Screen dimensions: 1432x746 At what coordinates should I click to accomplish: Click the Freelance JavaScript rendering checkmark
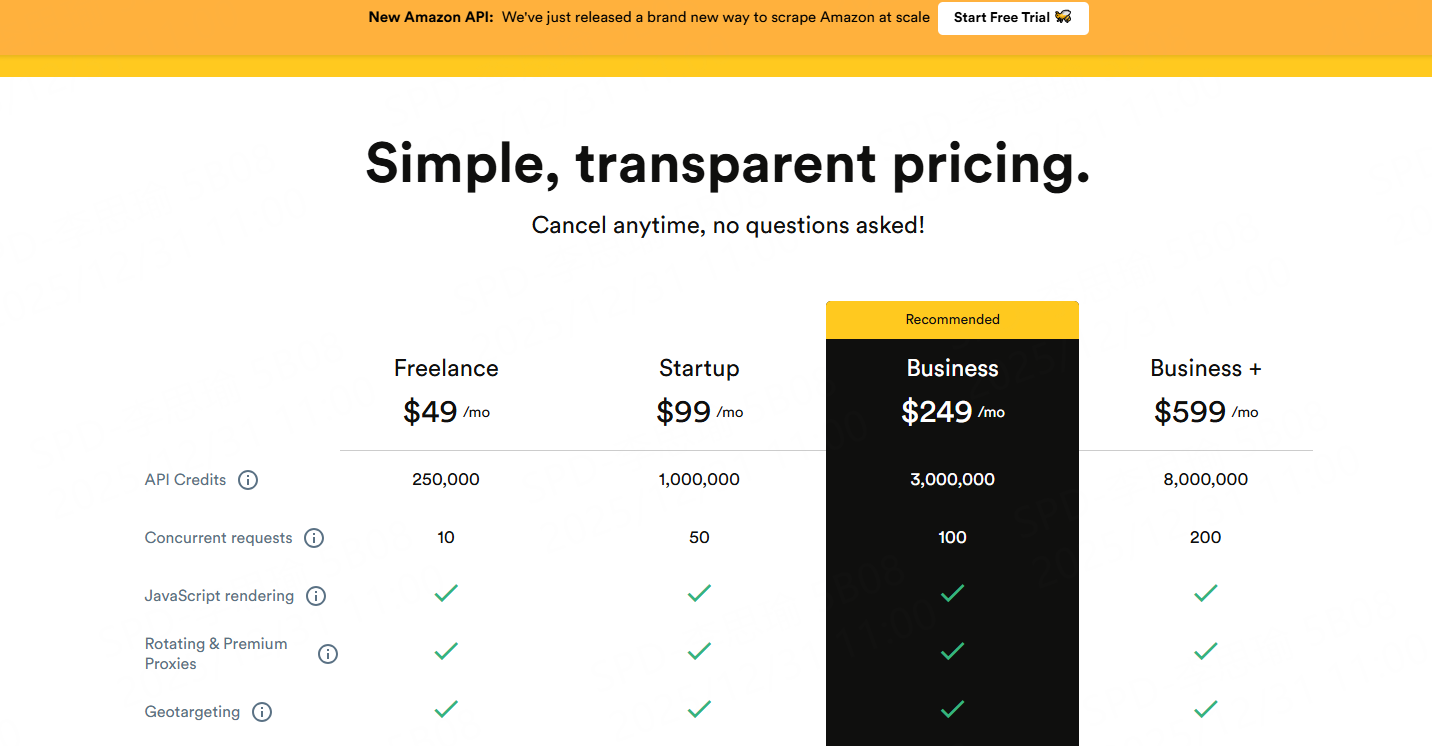point(446,593)
